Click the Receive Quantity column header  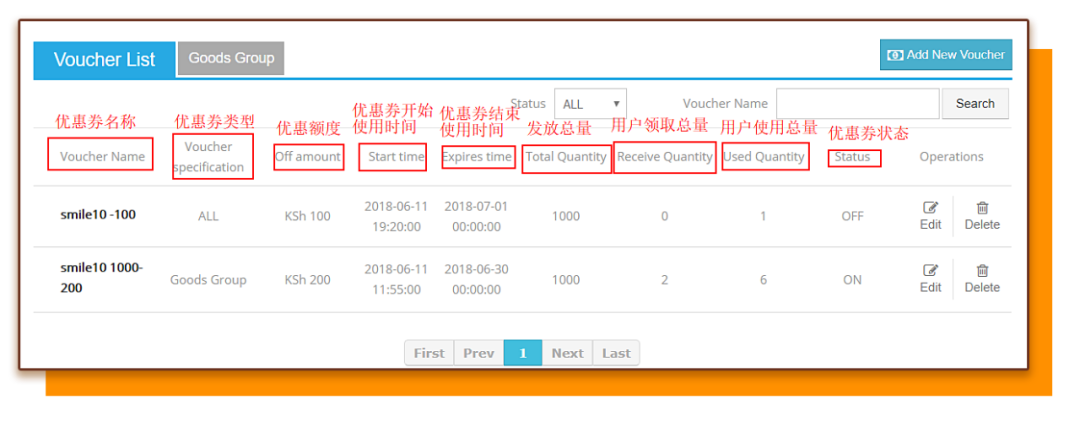pyautogui.click(x=665, y=156)
